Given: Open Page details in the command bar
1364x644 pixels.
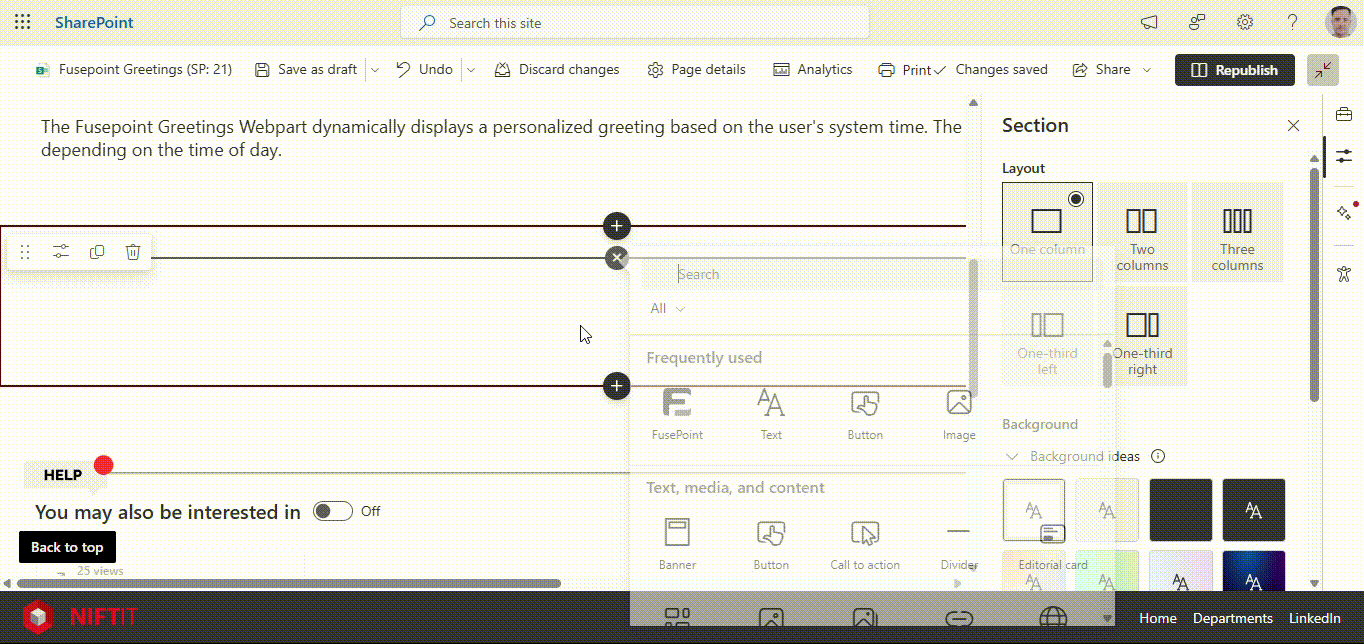Looking at the screenshot, I should tap(697, 70).
